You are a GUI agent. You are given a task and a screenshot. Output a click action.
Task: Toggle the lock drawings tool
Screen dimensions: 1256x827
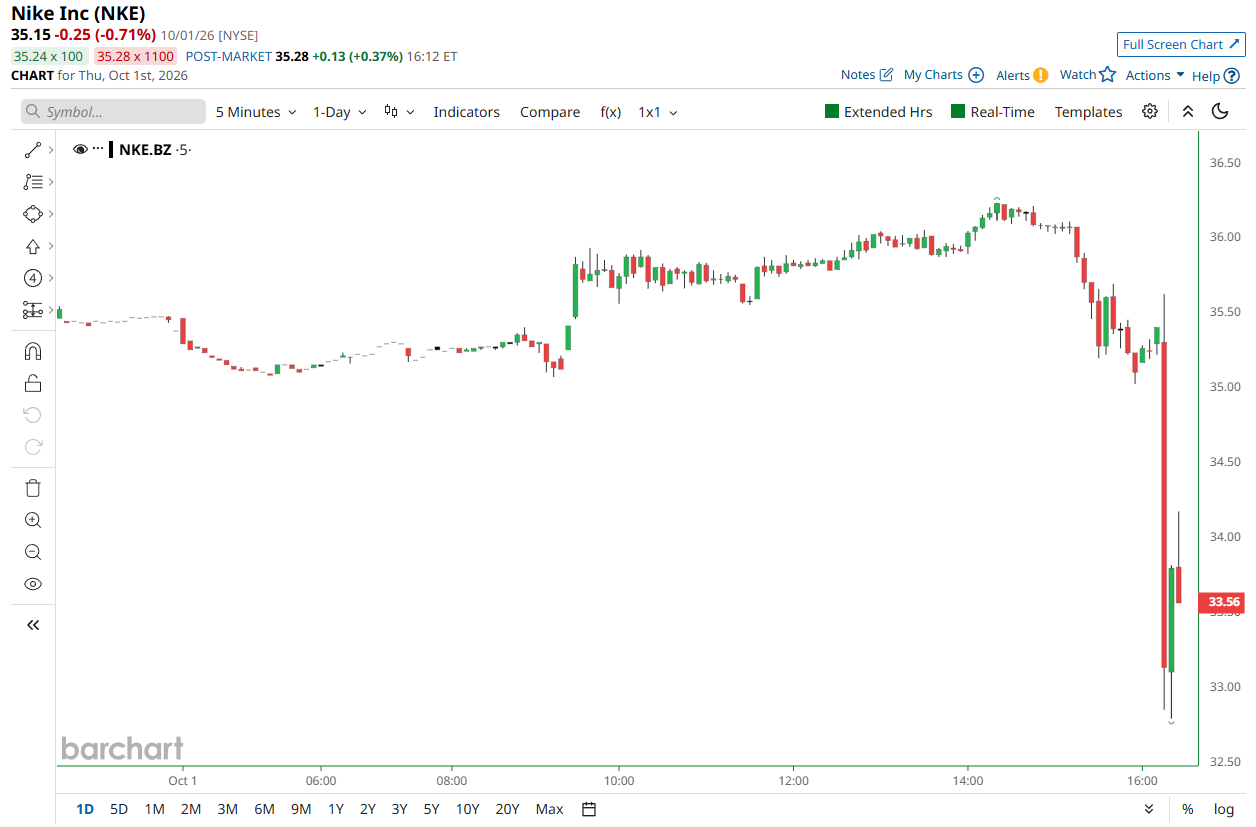[33, 383]
